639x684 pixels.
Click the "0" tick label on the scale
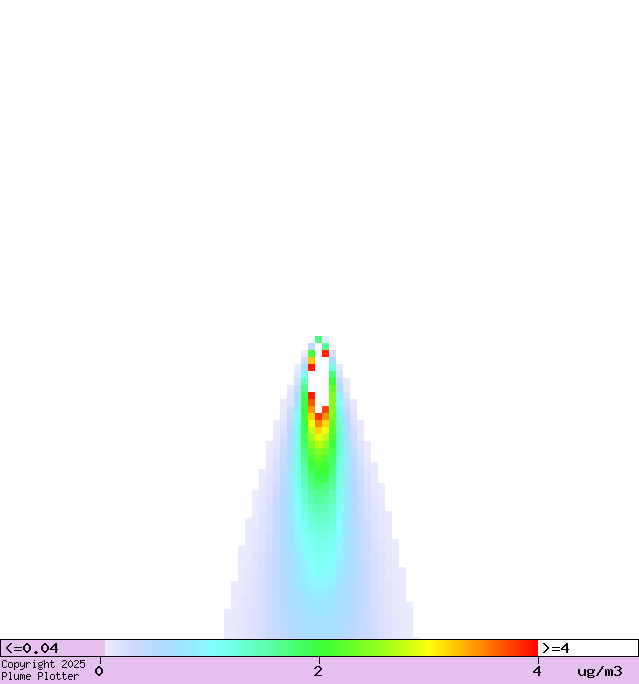coord(99,671)
